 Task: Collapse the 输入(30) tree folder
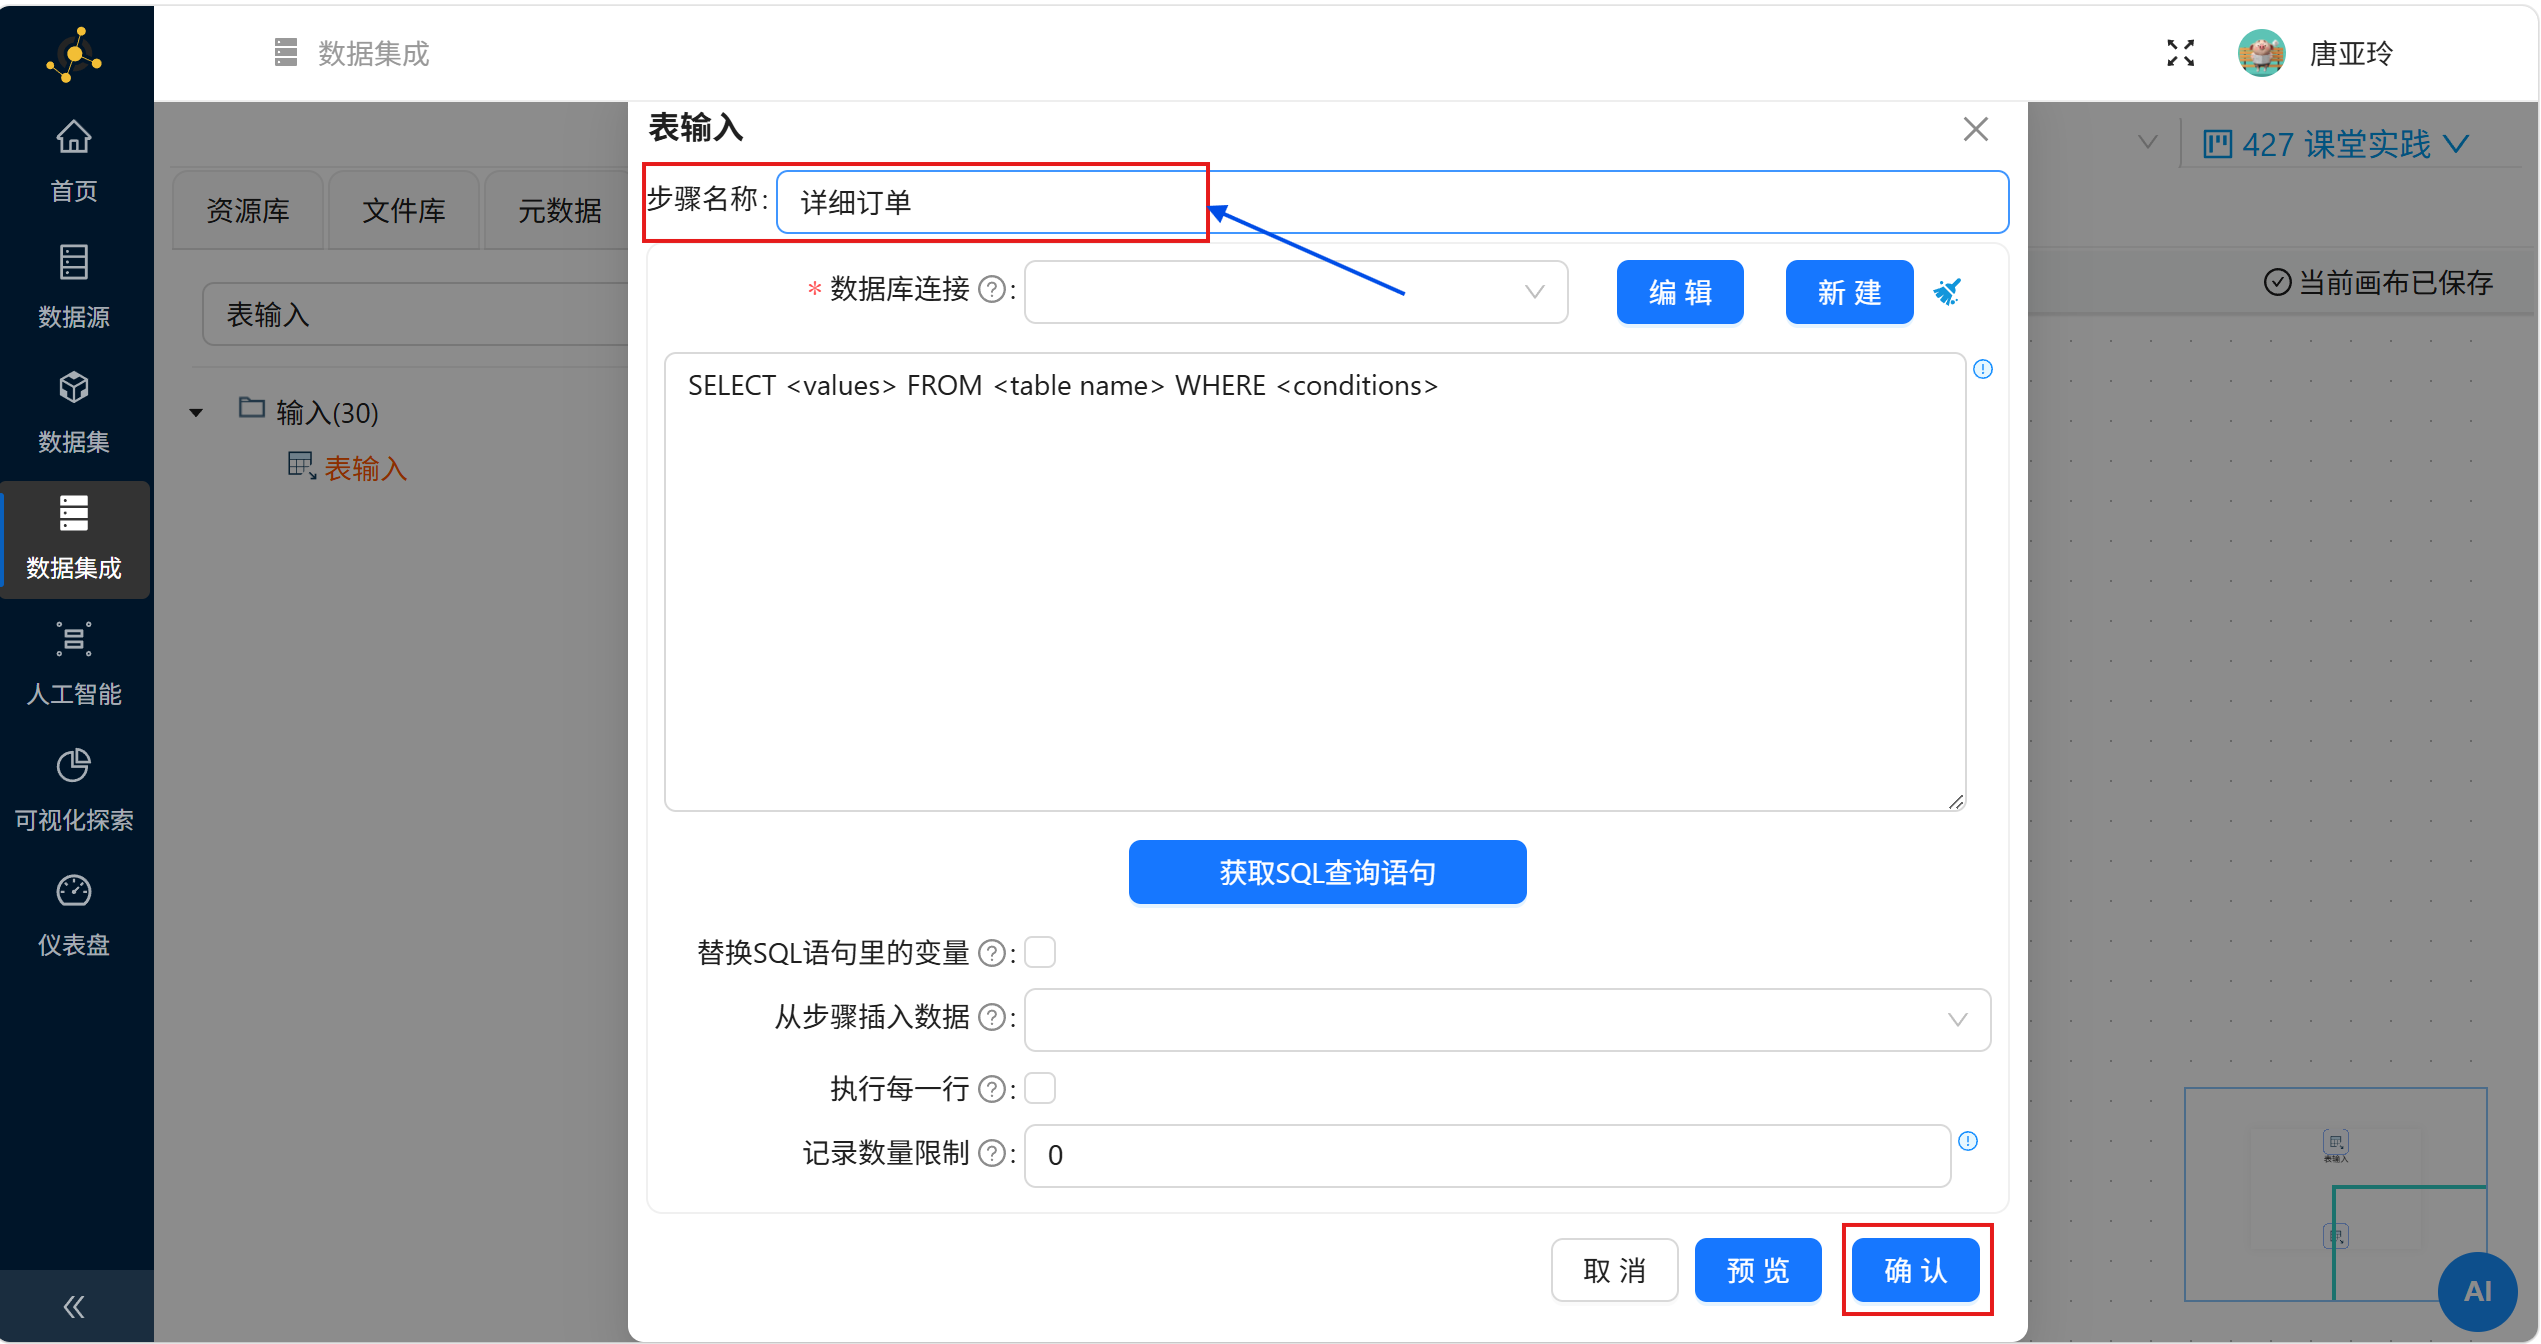pos(196,412)
